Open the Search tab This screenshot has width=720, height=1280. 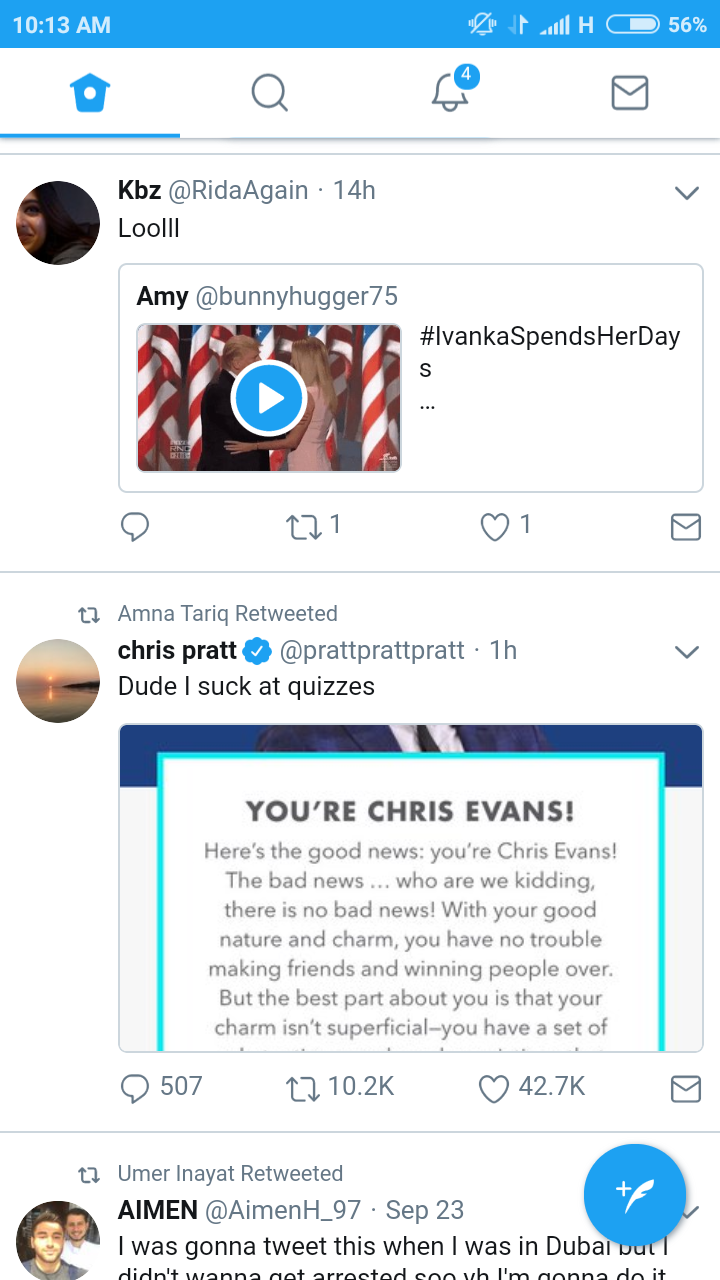tap(269, 93)
